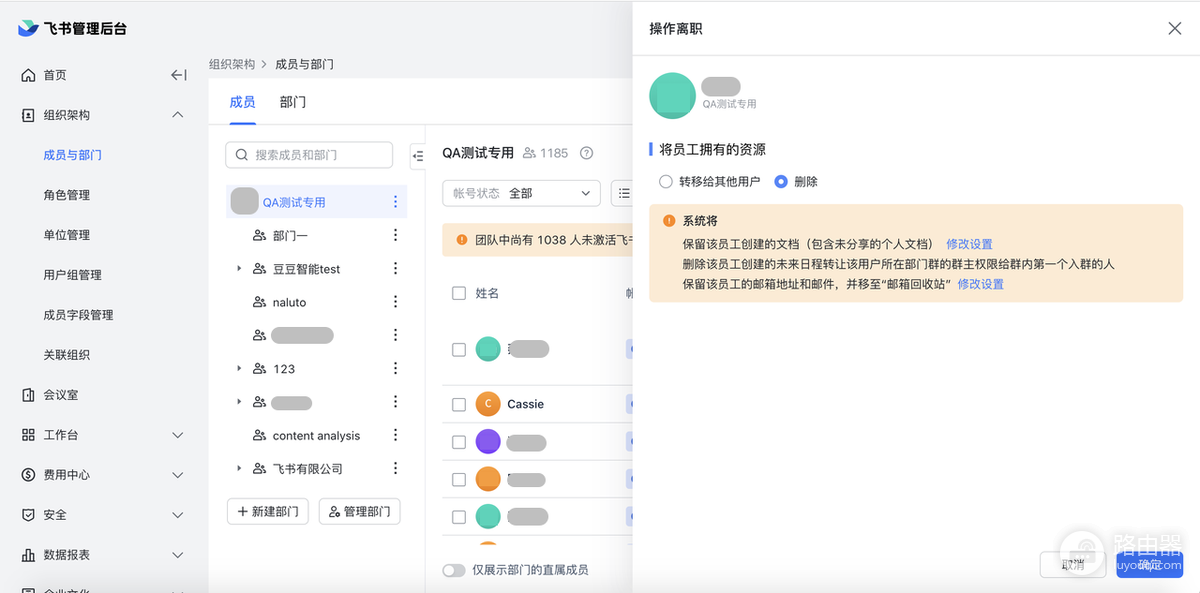Click the 数据报表 chart icon
Viewport: 1200px width, 593px height.
pyautogui.click(x=28, y=555)
